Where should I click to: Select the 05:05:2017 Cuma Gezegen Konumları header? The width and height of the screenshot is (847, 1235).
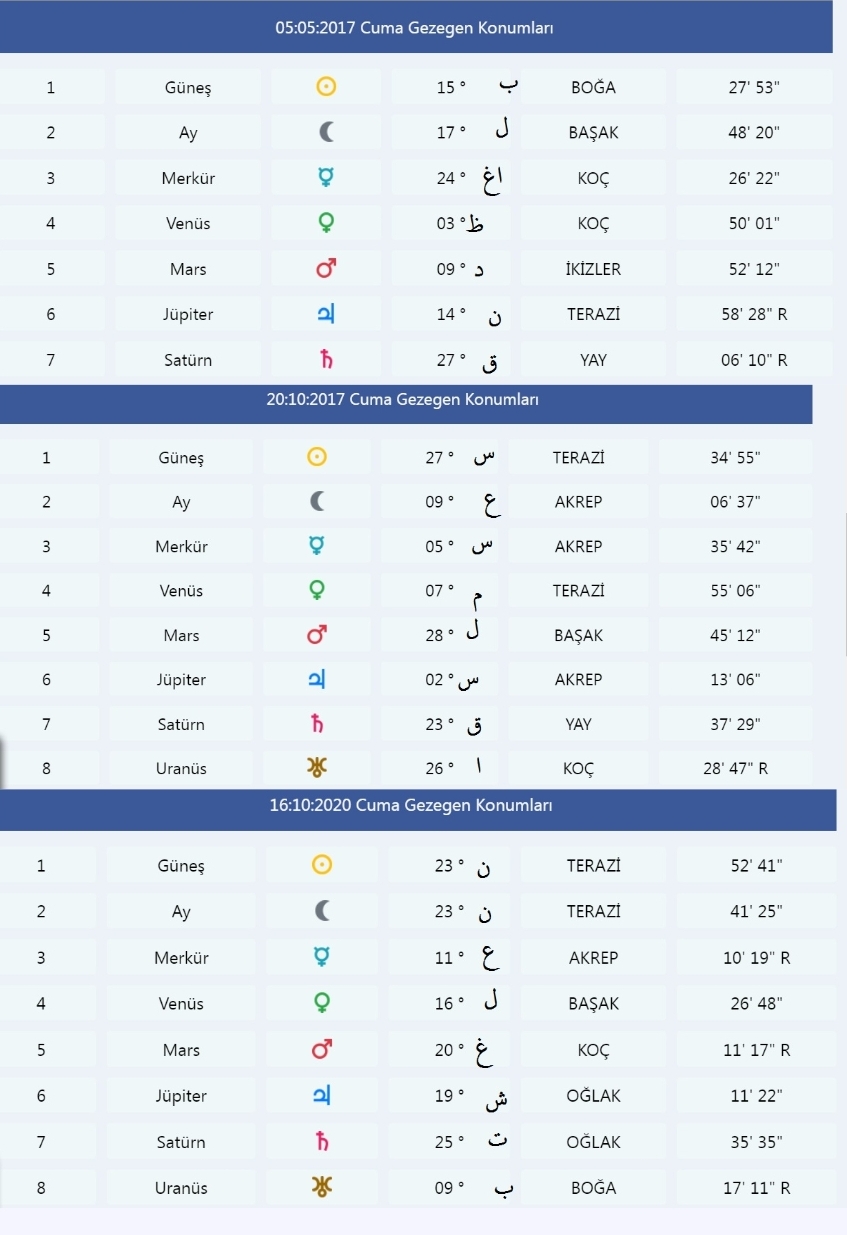click(415, 28)
